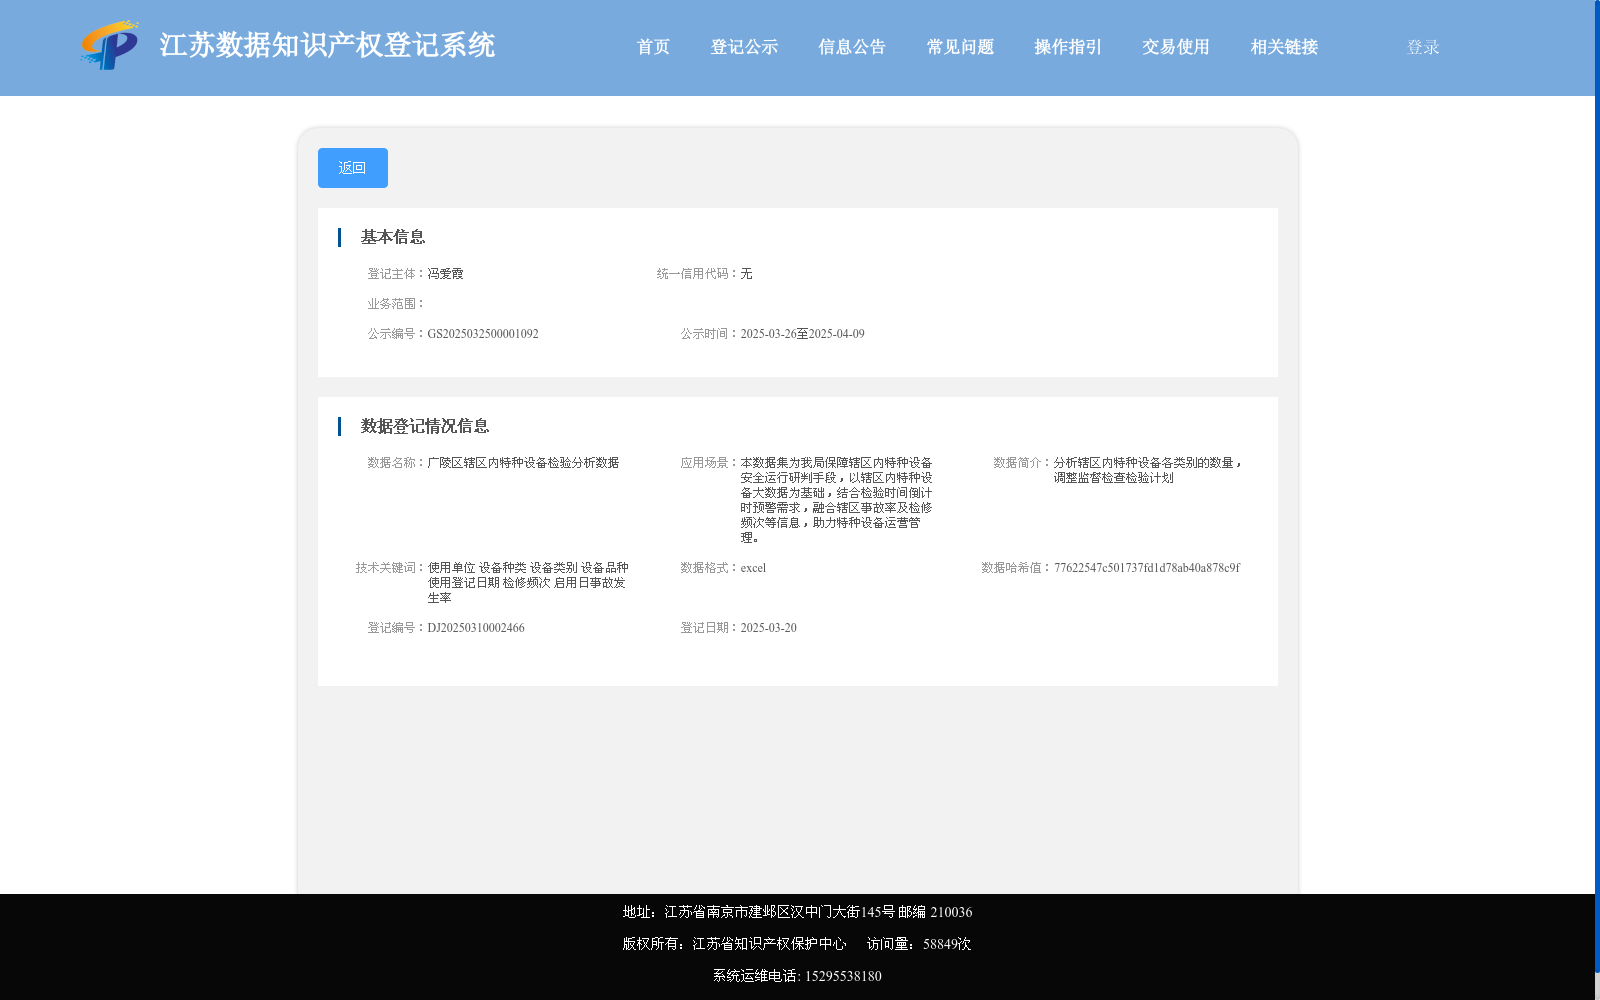Open the 首页 navigation item

pos(654,47)
